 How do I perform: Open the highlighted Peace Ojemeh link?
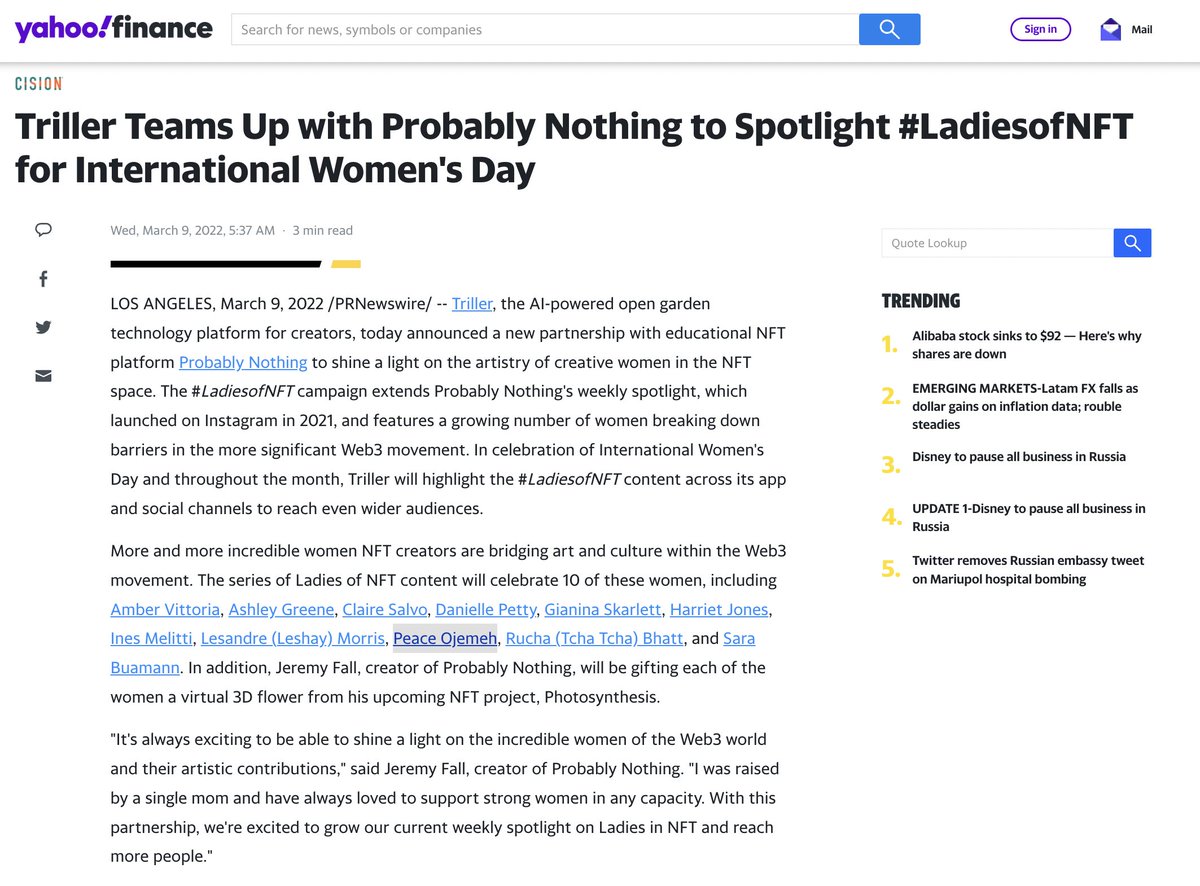(445, 638)
